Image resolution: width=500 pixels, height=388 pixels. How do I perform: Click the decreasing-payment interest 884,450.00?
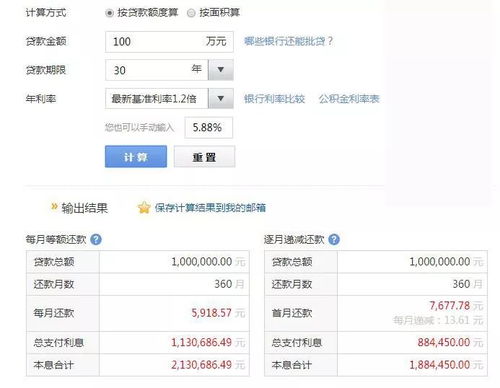[x=444, y=342]
